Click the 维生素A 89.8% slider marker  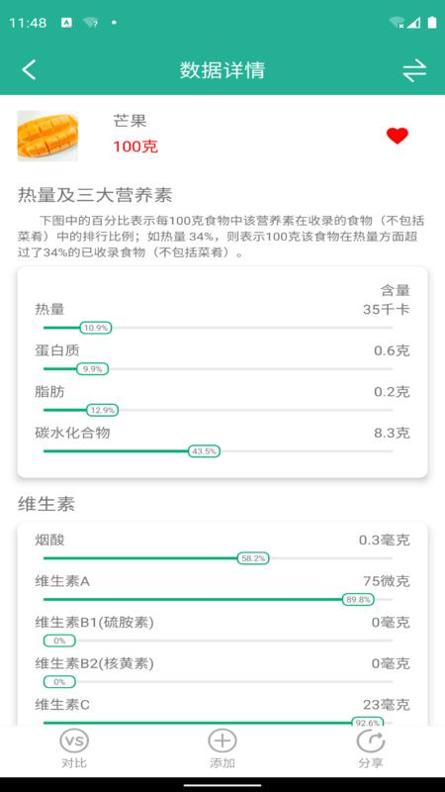pyautogui.click(x=358, y=600)
